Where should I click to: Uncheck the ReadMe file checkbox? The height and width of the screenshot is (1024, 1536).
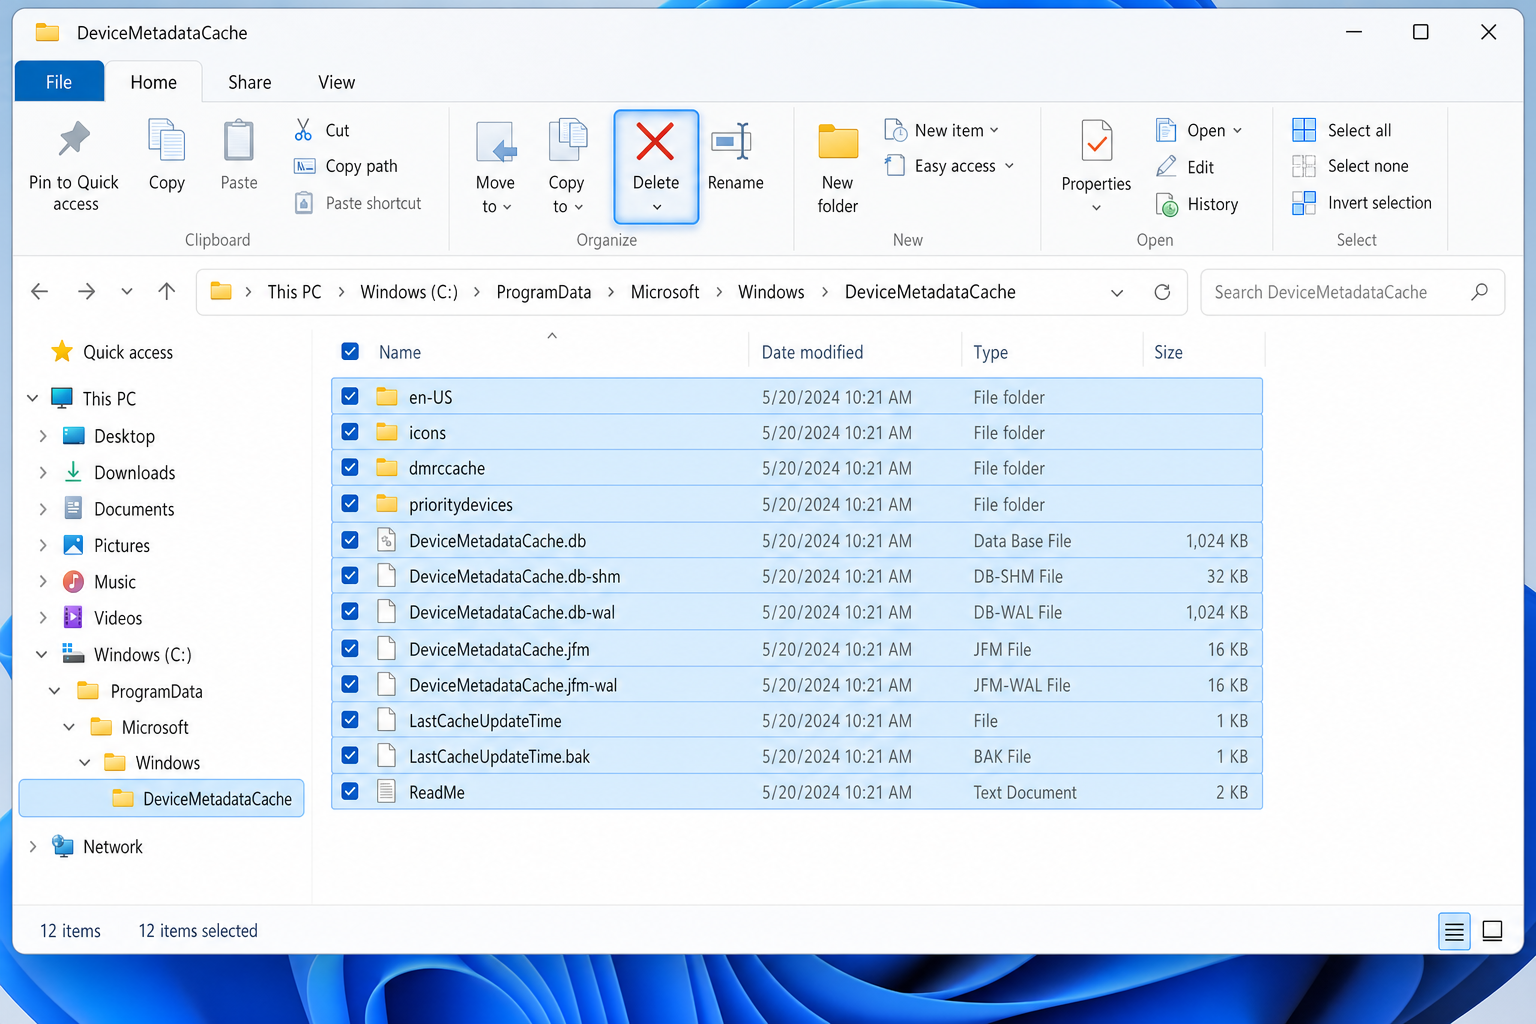(x=350, y=791)
